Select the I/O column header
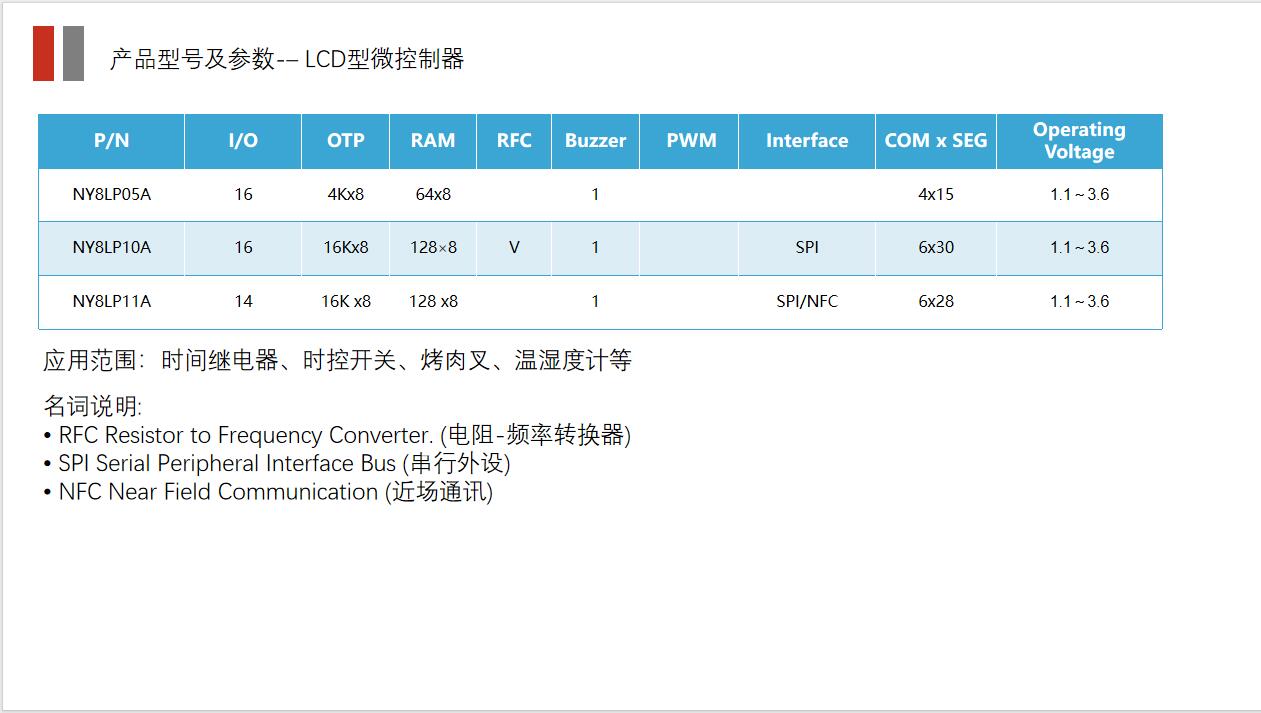 [x=243, y=141]
